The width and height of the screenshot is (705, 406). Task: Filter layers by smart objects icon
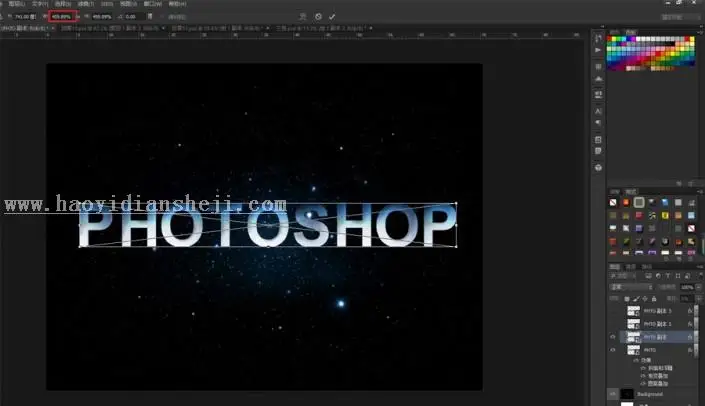point(687,276)
